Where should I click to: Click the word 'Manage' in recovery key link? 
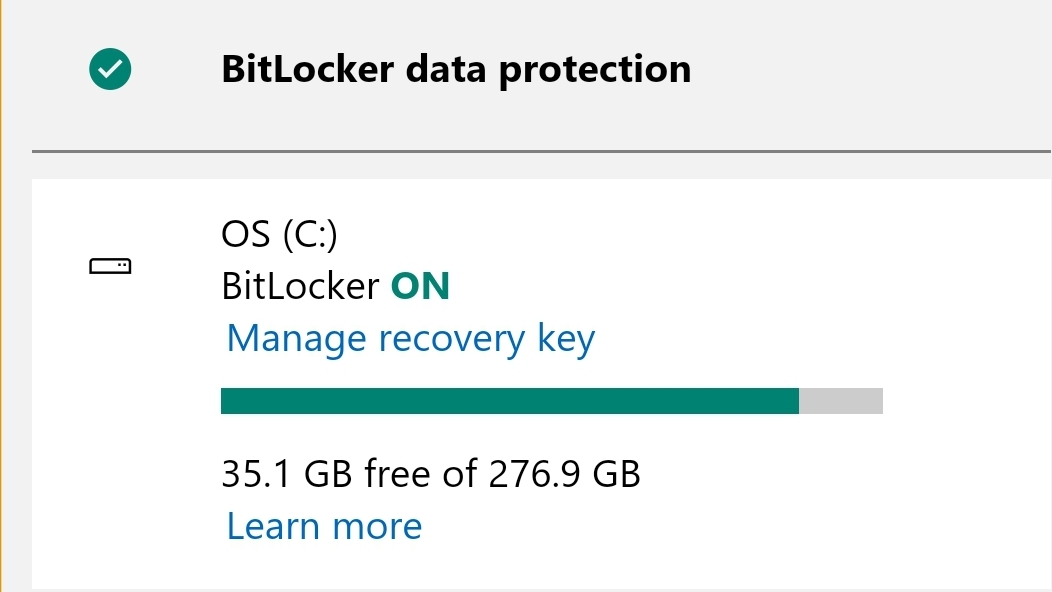click(x=296, y=339)
